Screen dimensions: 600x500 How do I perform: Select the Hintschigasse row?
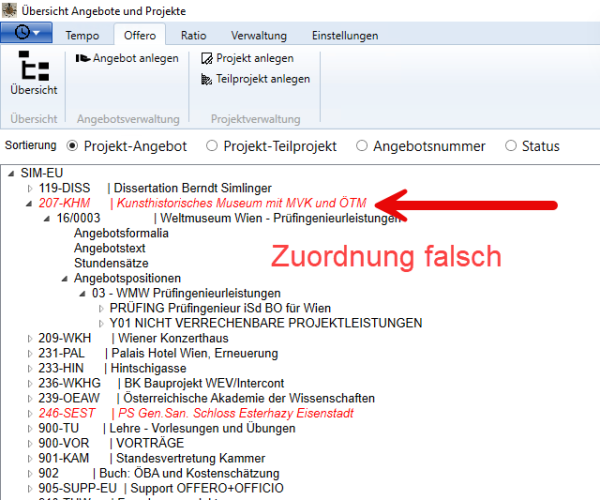tap(112, 368)
